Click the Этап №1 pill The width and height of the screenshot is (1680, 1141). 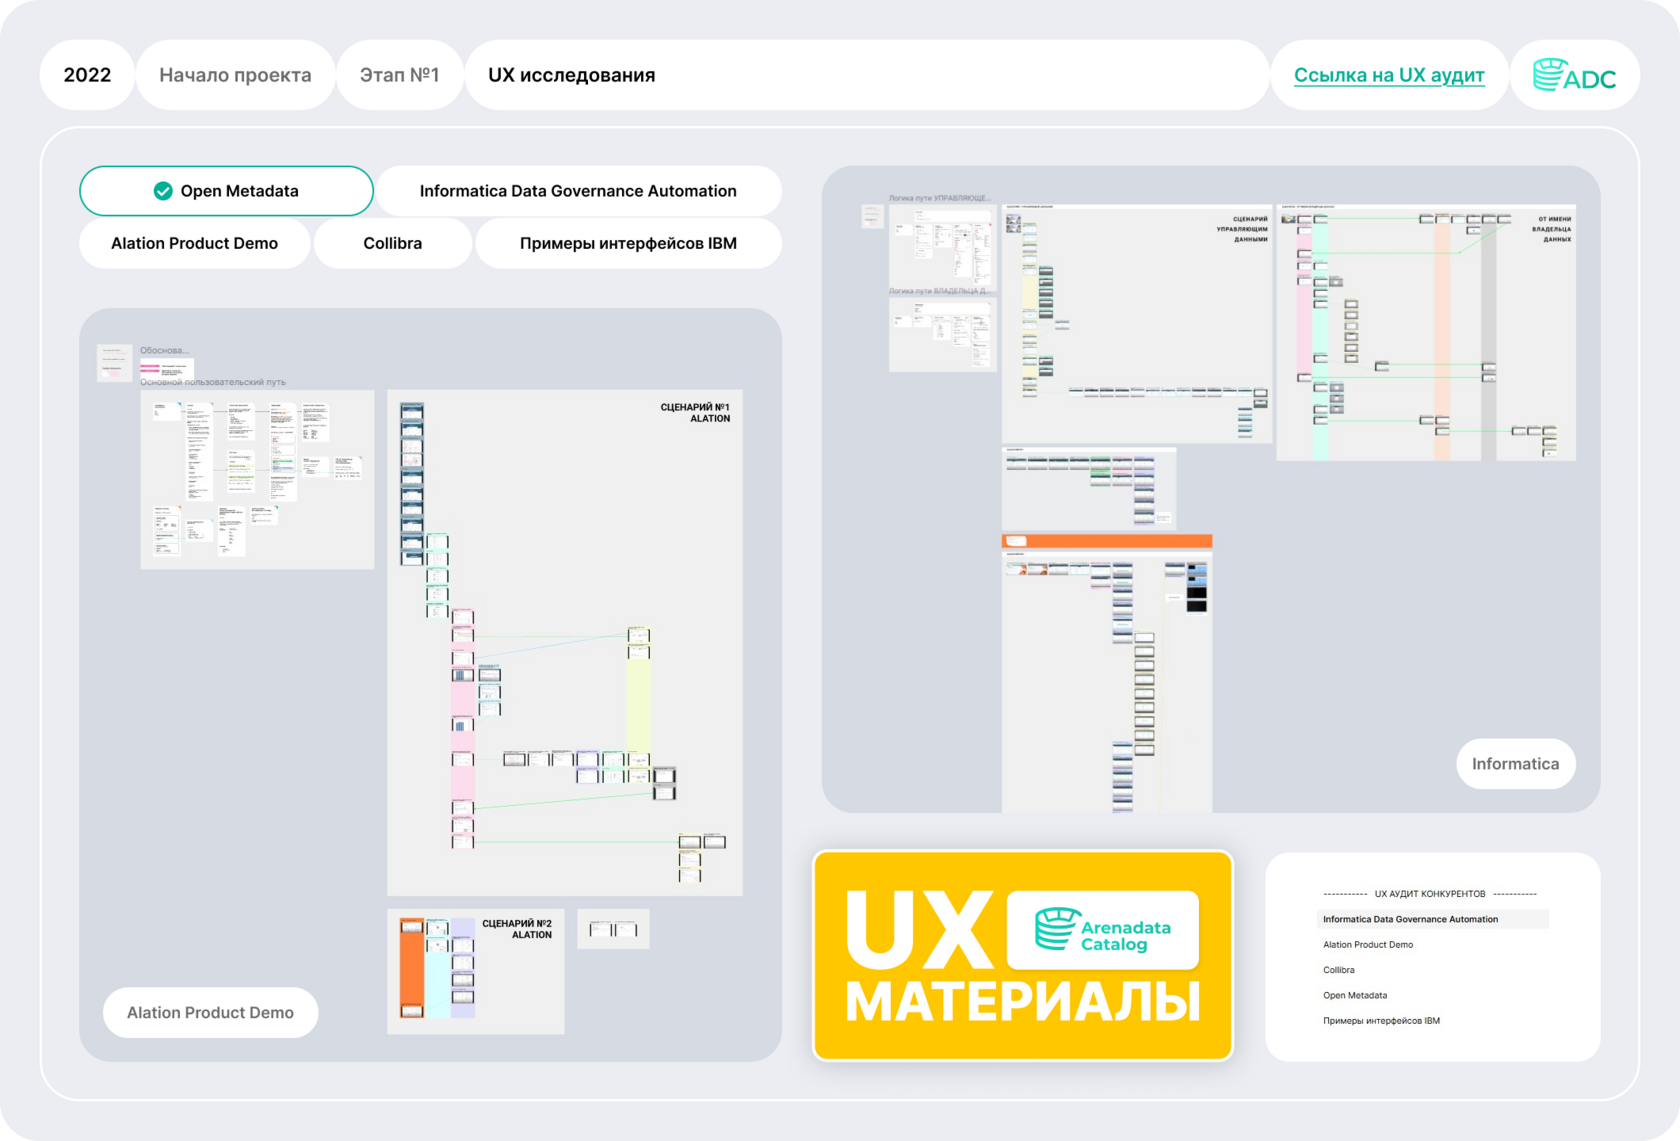pos(400,75)
